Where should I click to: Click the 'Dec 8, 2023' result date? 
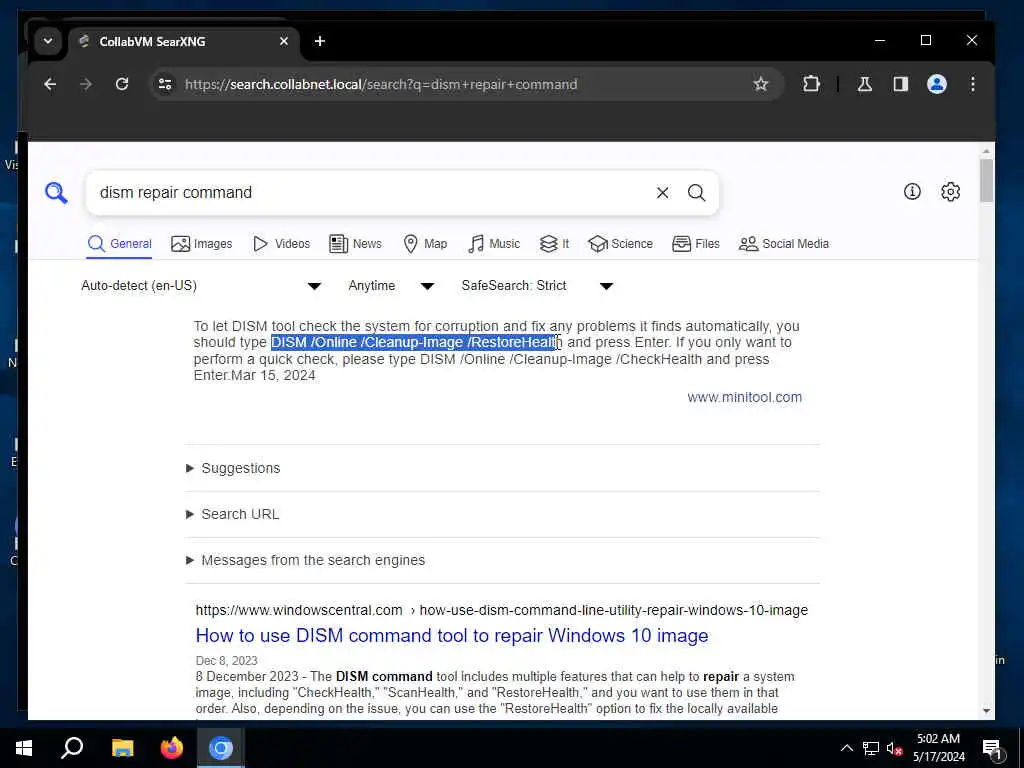[x=227, y=660]
